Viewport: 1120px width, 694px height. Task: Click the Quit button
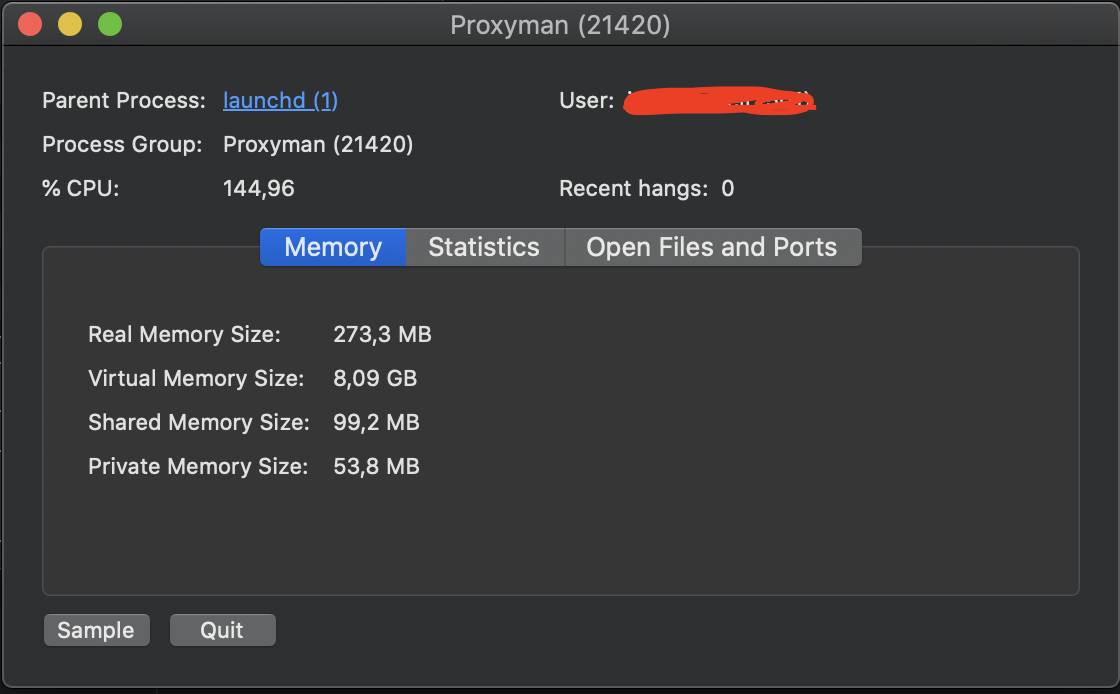pos(222,630)
